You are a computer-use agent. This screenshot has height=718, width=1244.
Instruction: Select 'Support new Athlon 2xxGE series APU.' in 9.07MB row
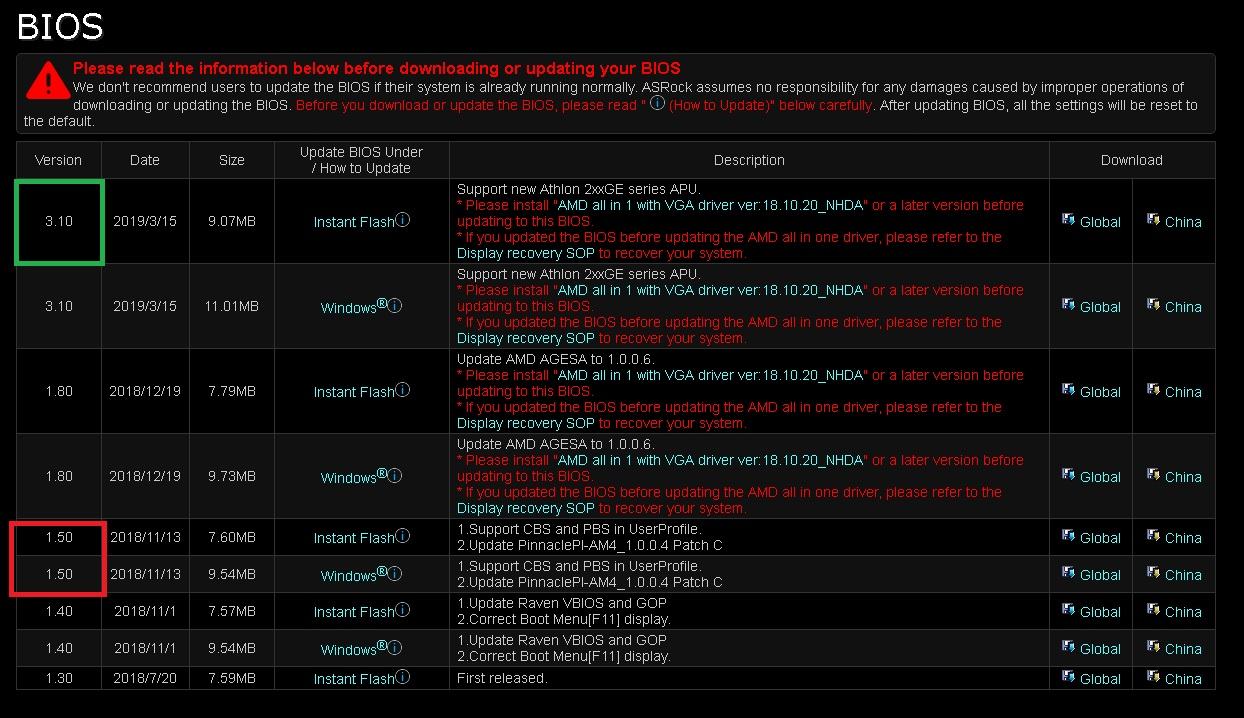[x=579, y=189]
